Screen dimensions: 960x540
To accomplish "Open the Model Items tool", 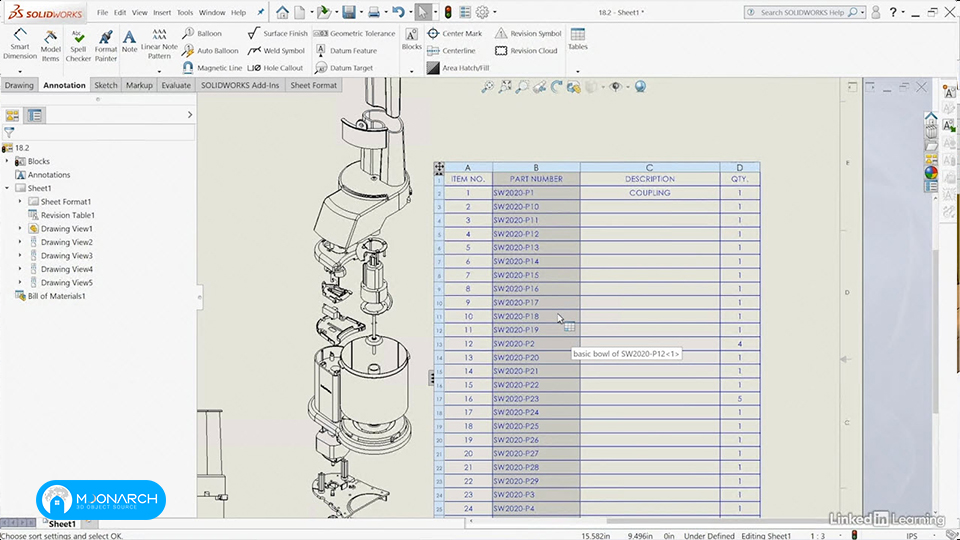I will [50, 45].
